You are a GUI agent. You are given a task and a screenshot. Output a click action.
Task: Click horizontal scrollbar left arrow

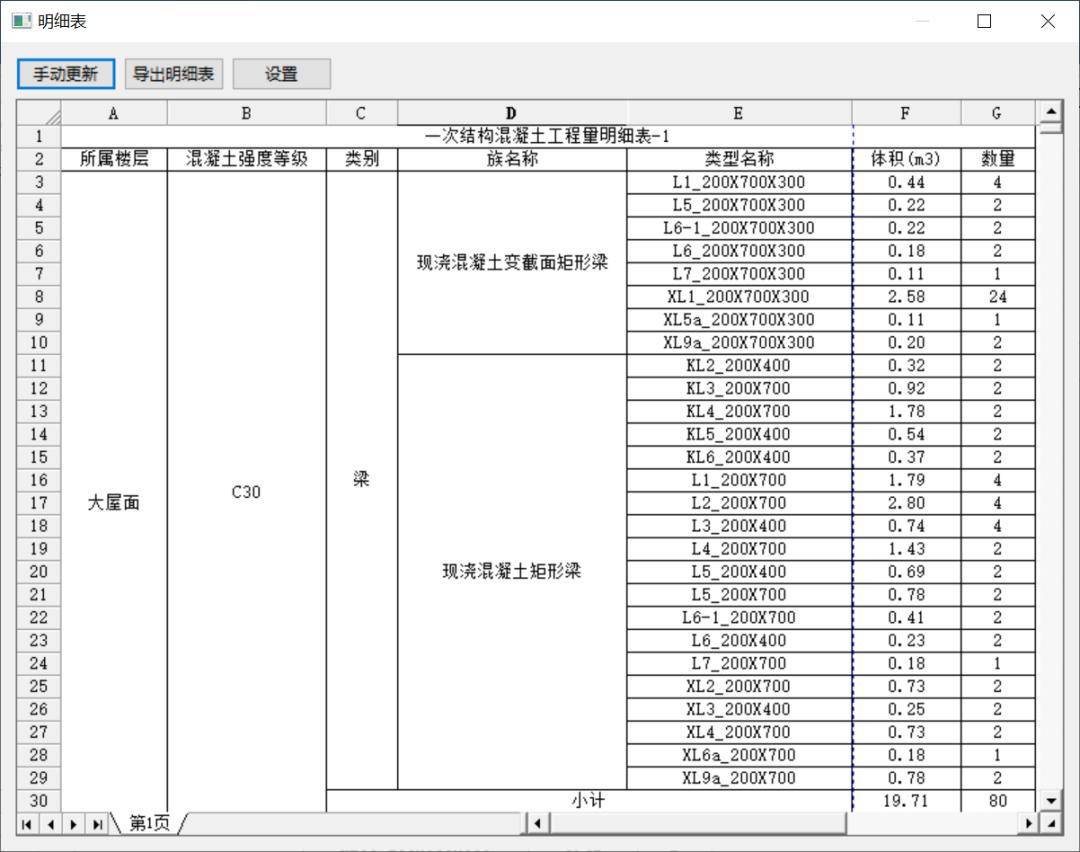click(x=537, y=823)
